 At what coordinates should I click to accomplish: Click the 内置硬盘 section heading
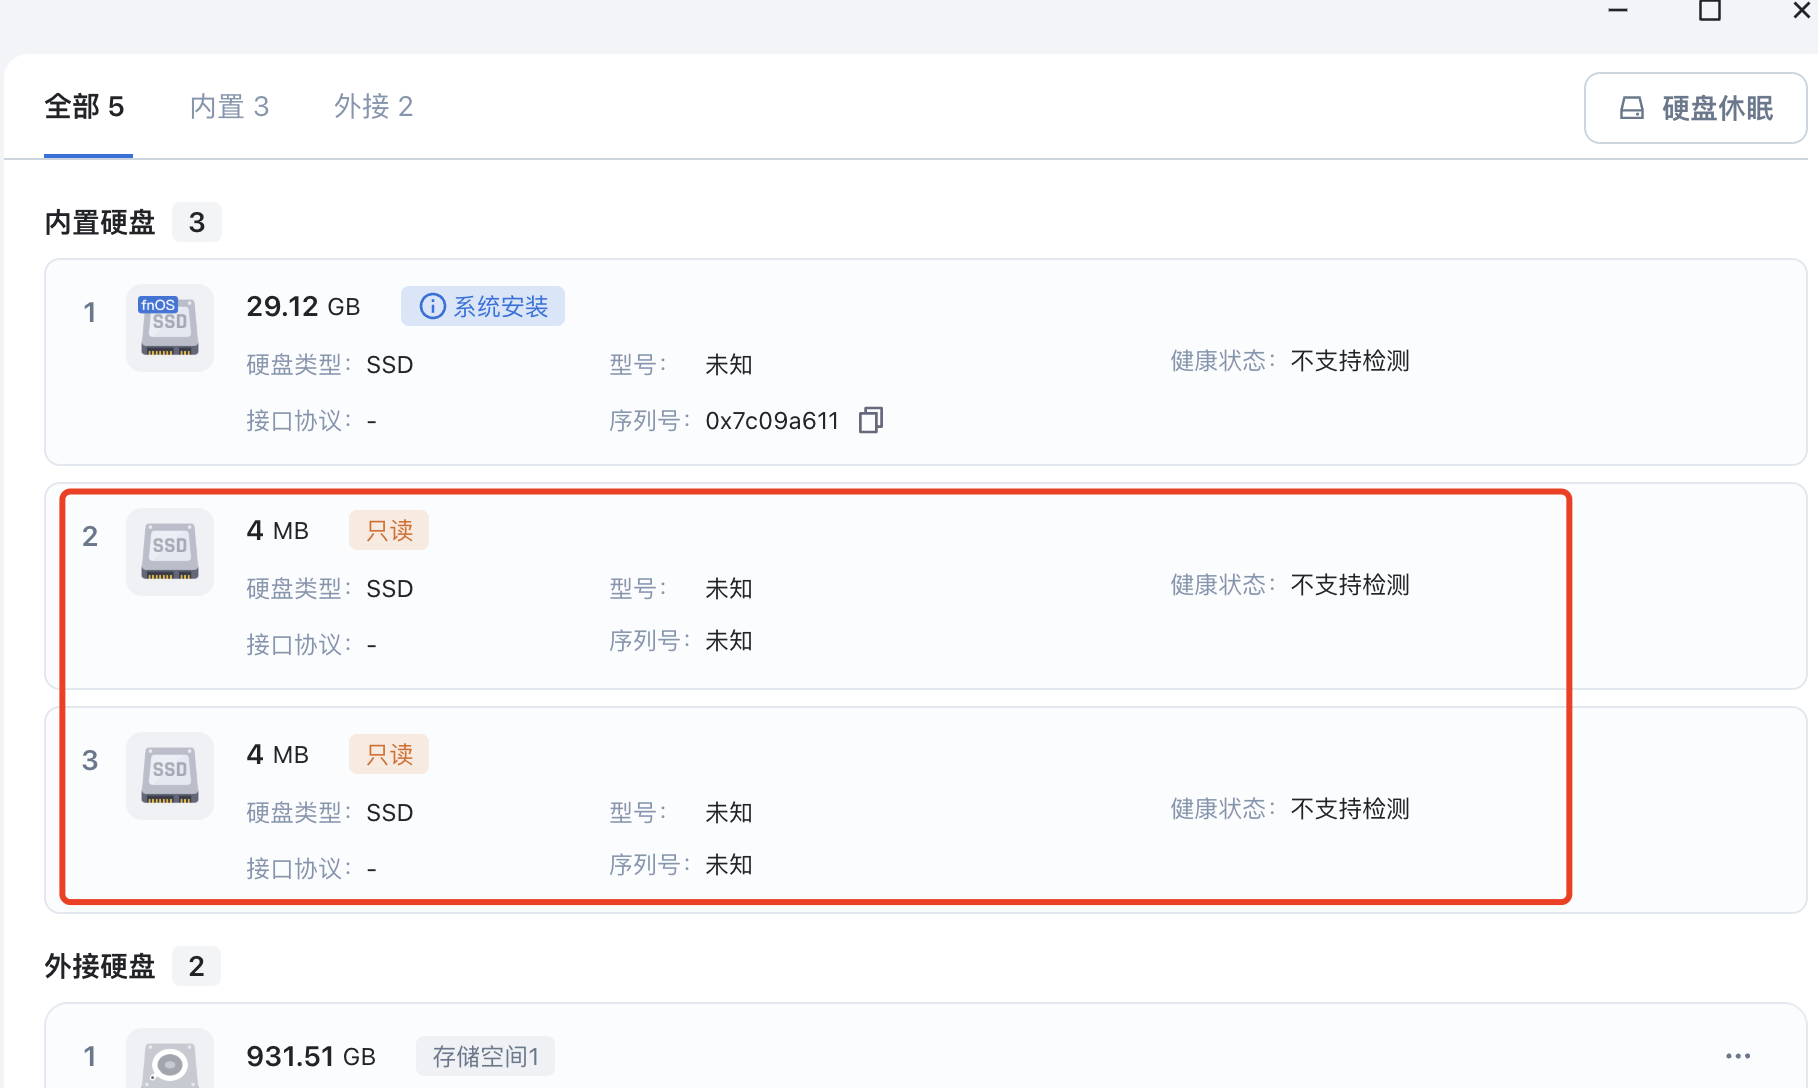[x=100, y=222]
